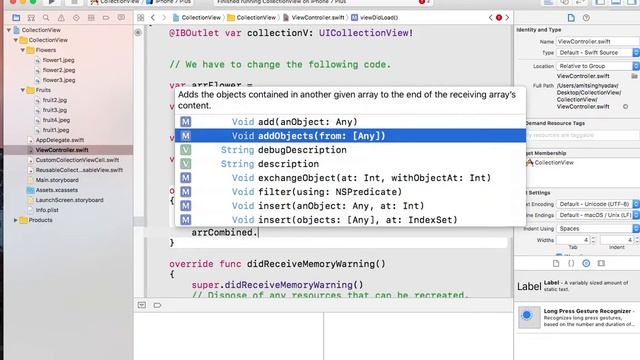Open the Find navigator magnifier icon
The image size is (640, 360).
(46, 18)
